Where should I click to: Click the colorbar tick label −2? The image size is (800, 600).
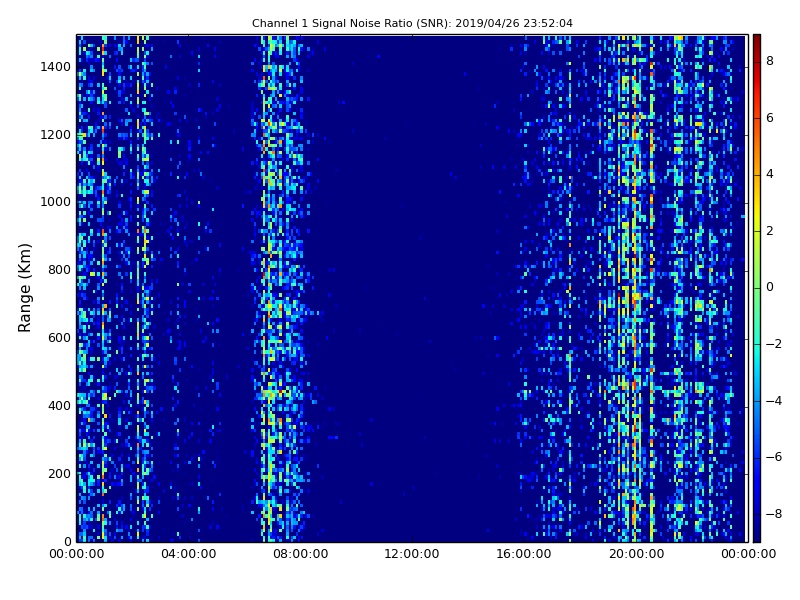click(x=774, y=344)
